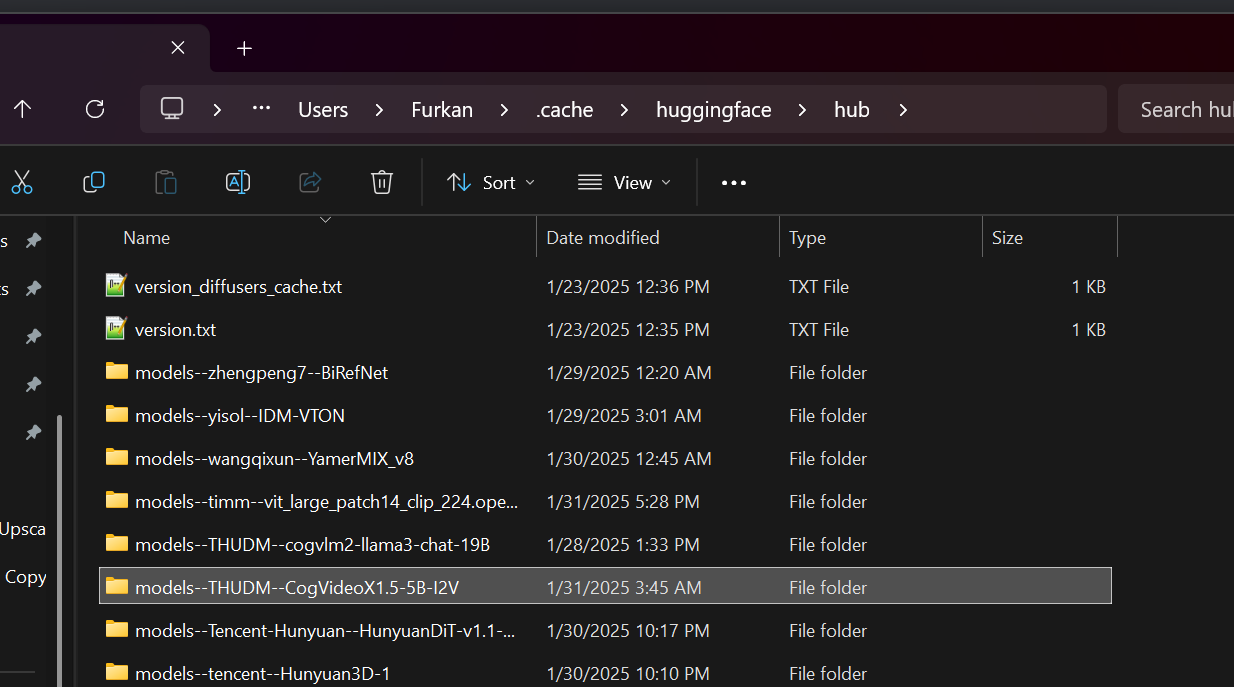Go up one folder level
The image size is (1234, 687).
22,109
